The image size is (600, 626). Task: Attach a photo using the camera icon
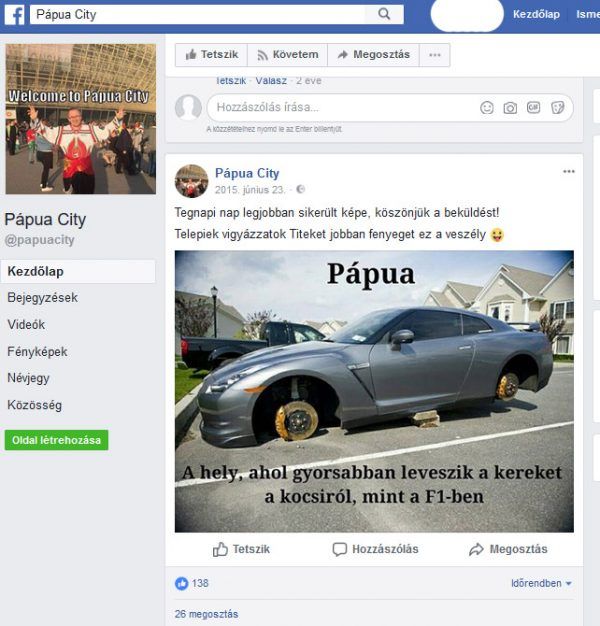click(510, 108)
